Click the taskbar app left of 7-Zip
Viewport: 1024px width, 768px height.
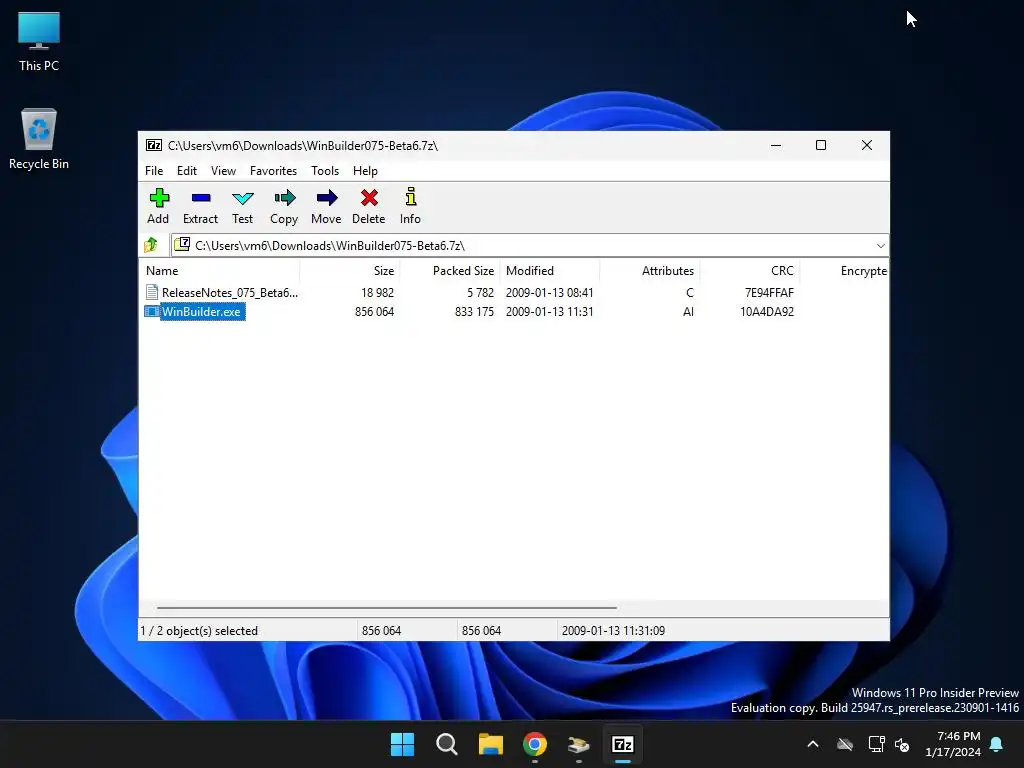click(579, 744)
